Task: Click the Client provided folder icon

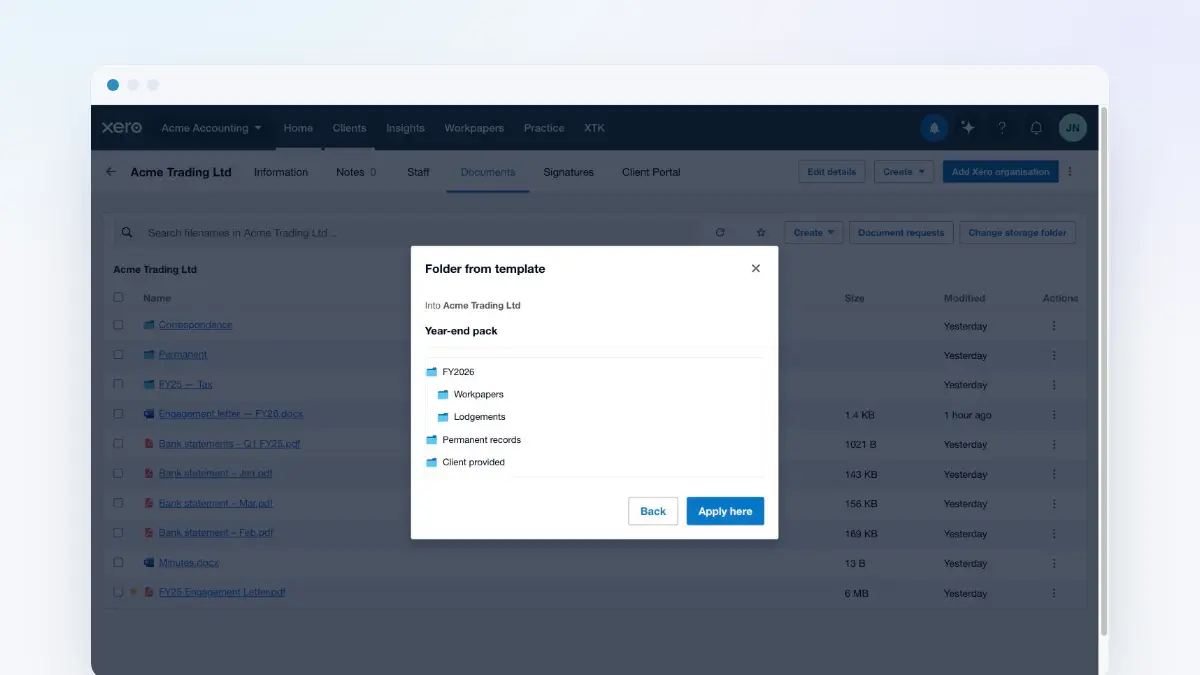Action: click(432, 462)
